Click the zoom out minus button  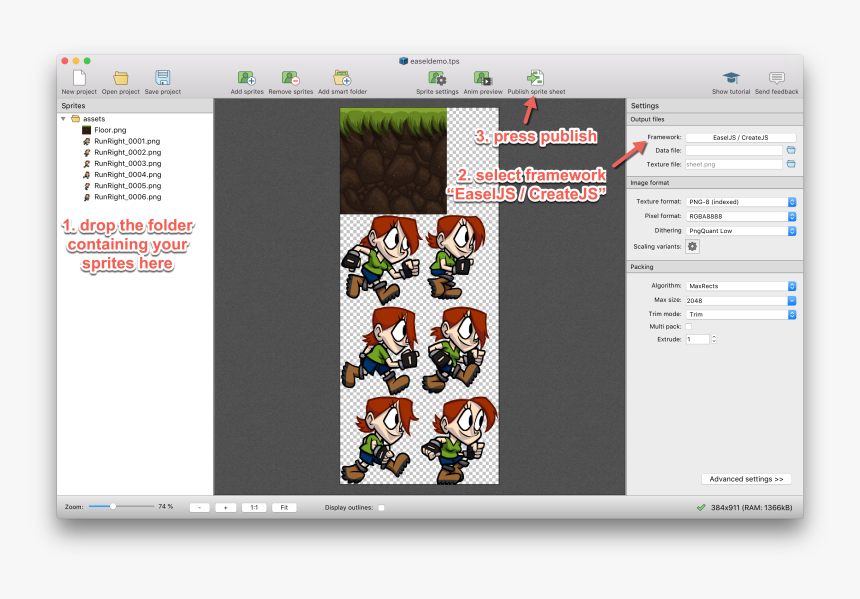(200, 507)
